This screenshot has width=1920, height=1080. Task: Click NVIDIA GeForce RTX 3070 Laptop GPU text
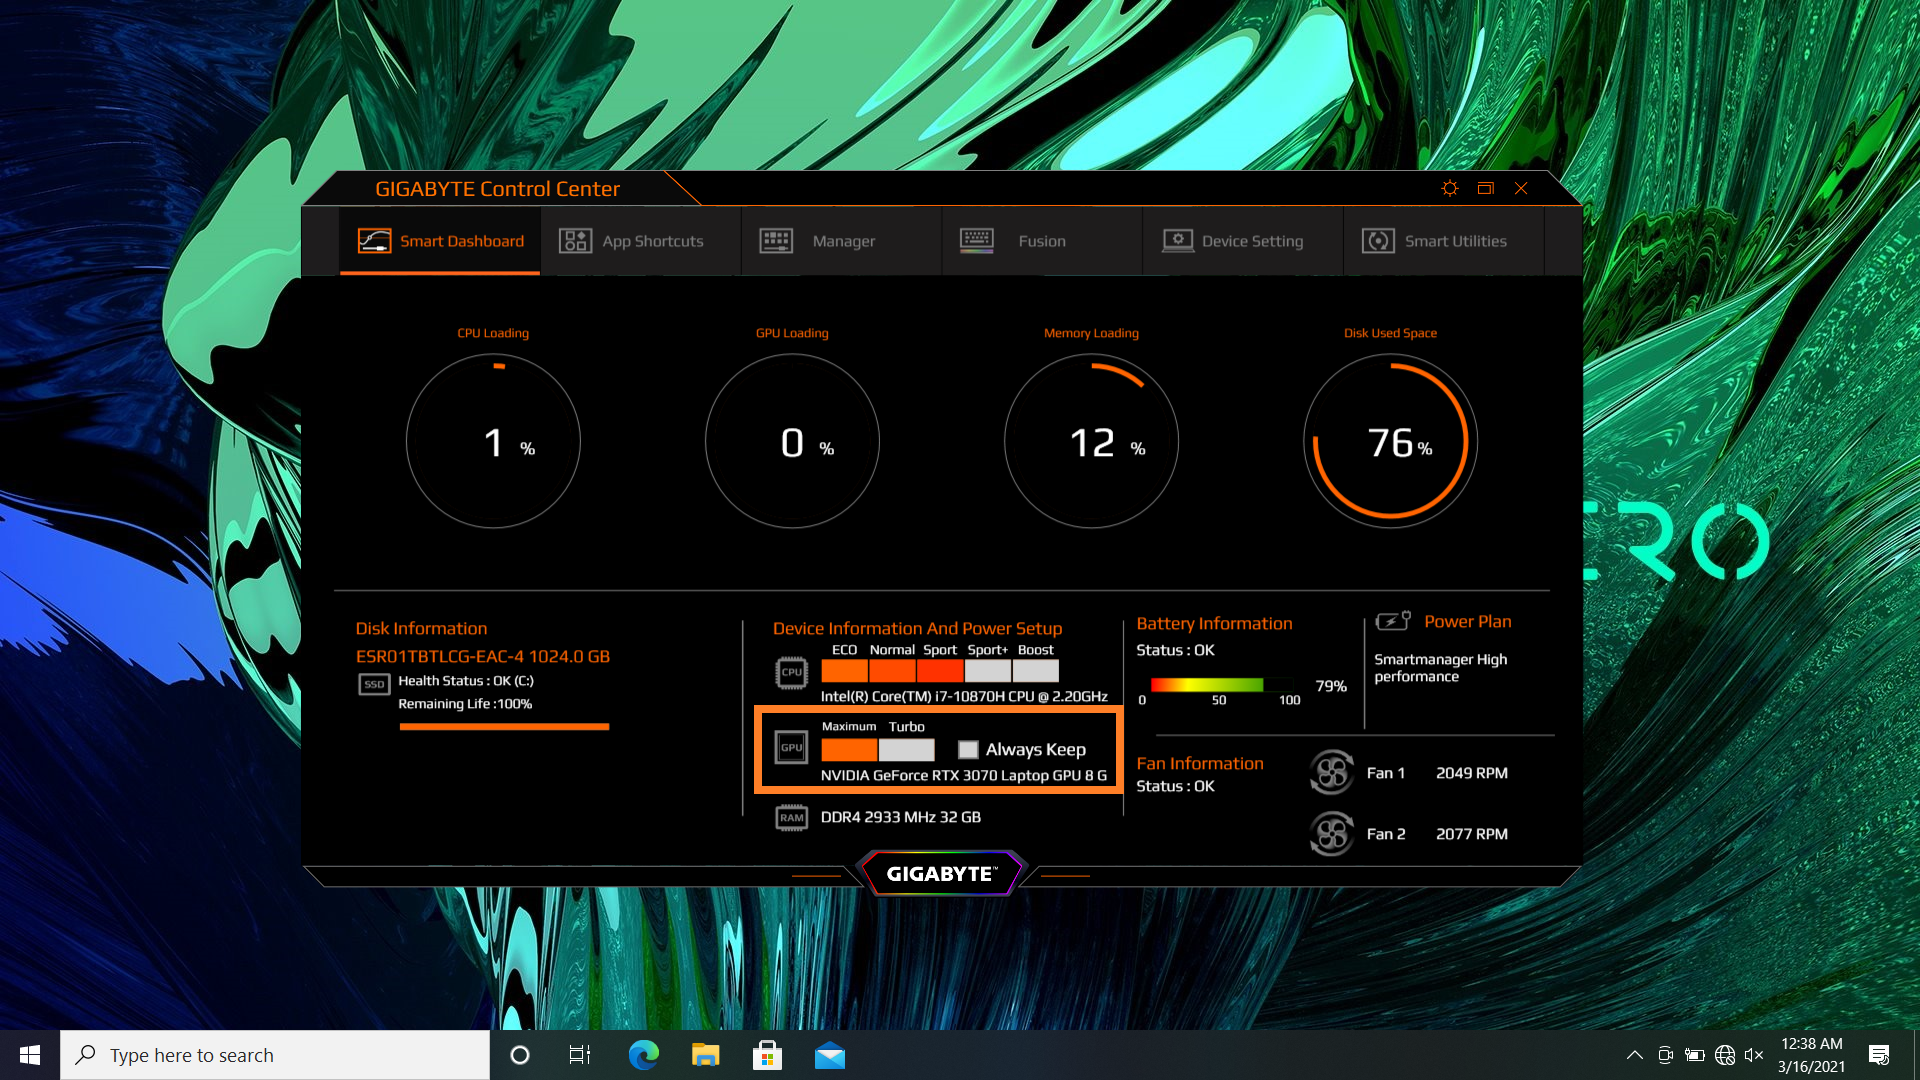pyautogui.click(x=964, y=775)
